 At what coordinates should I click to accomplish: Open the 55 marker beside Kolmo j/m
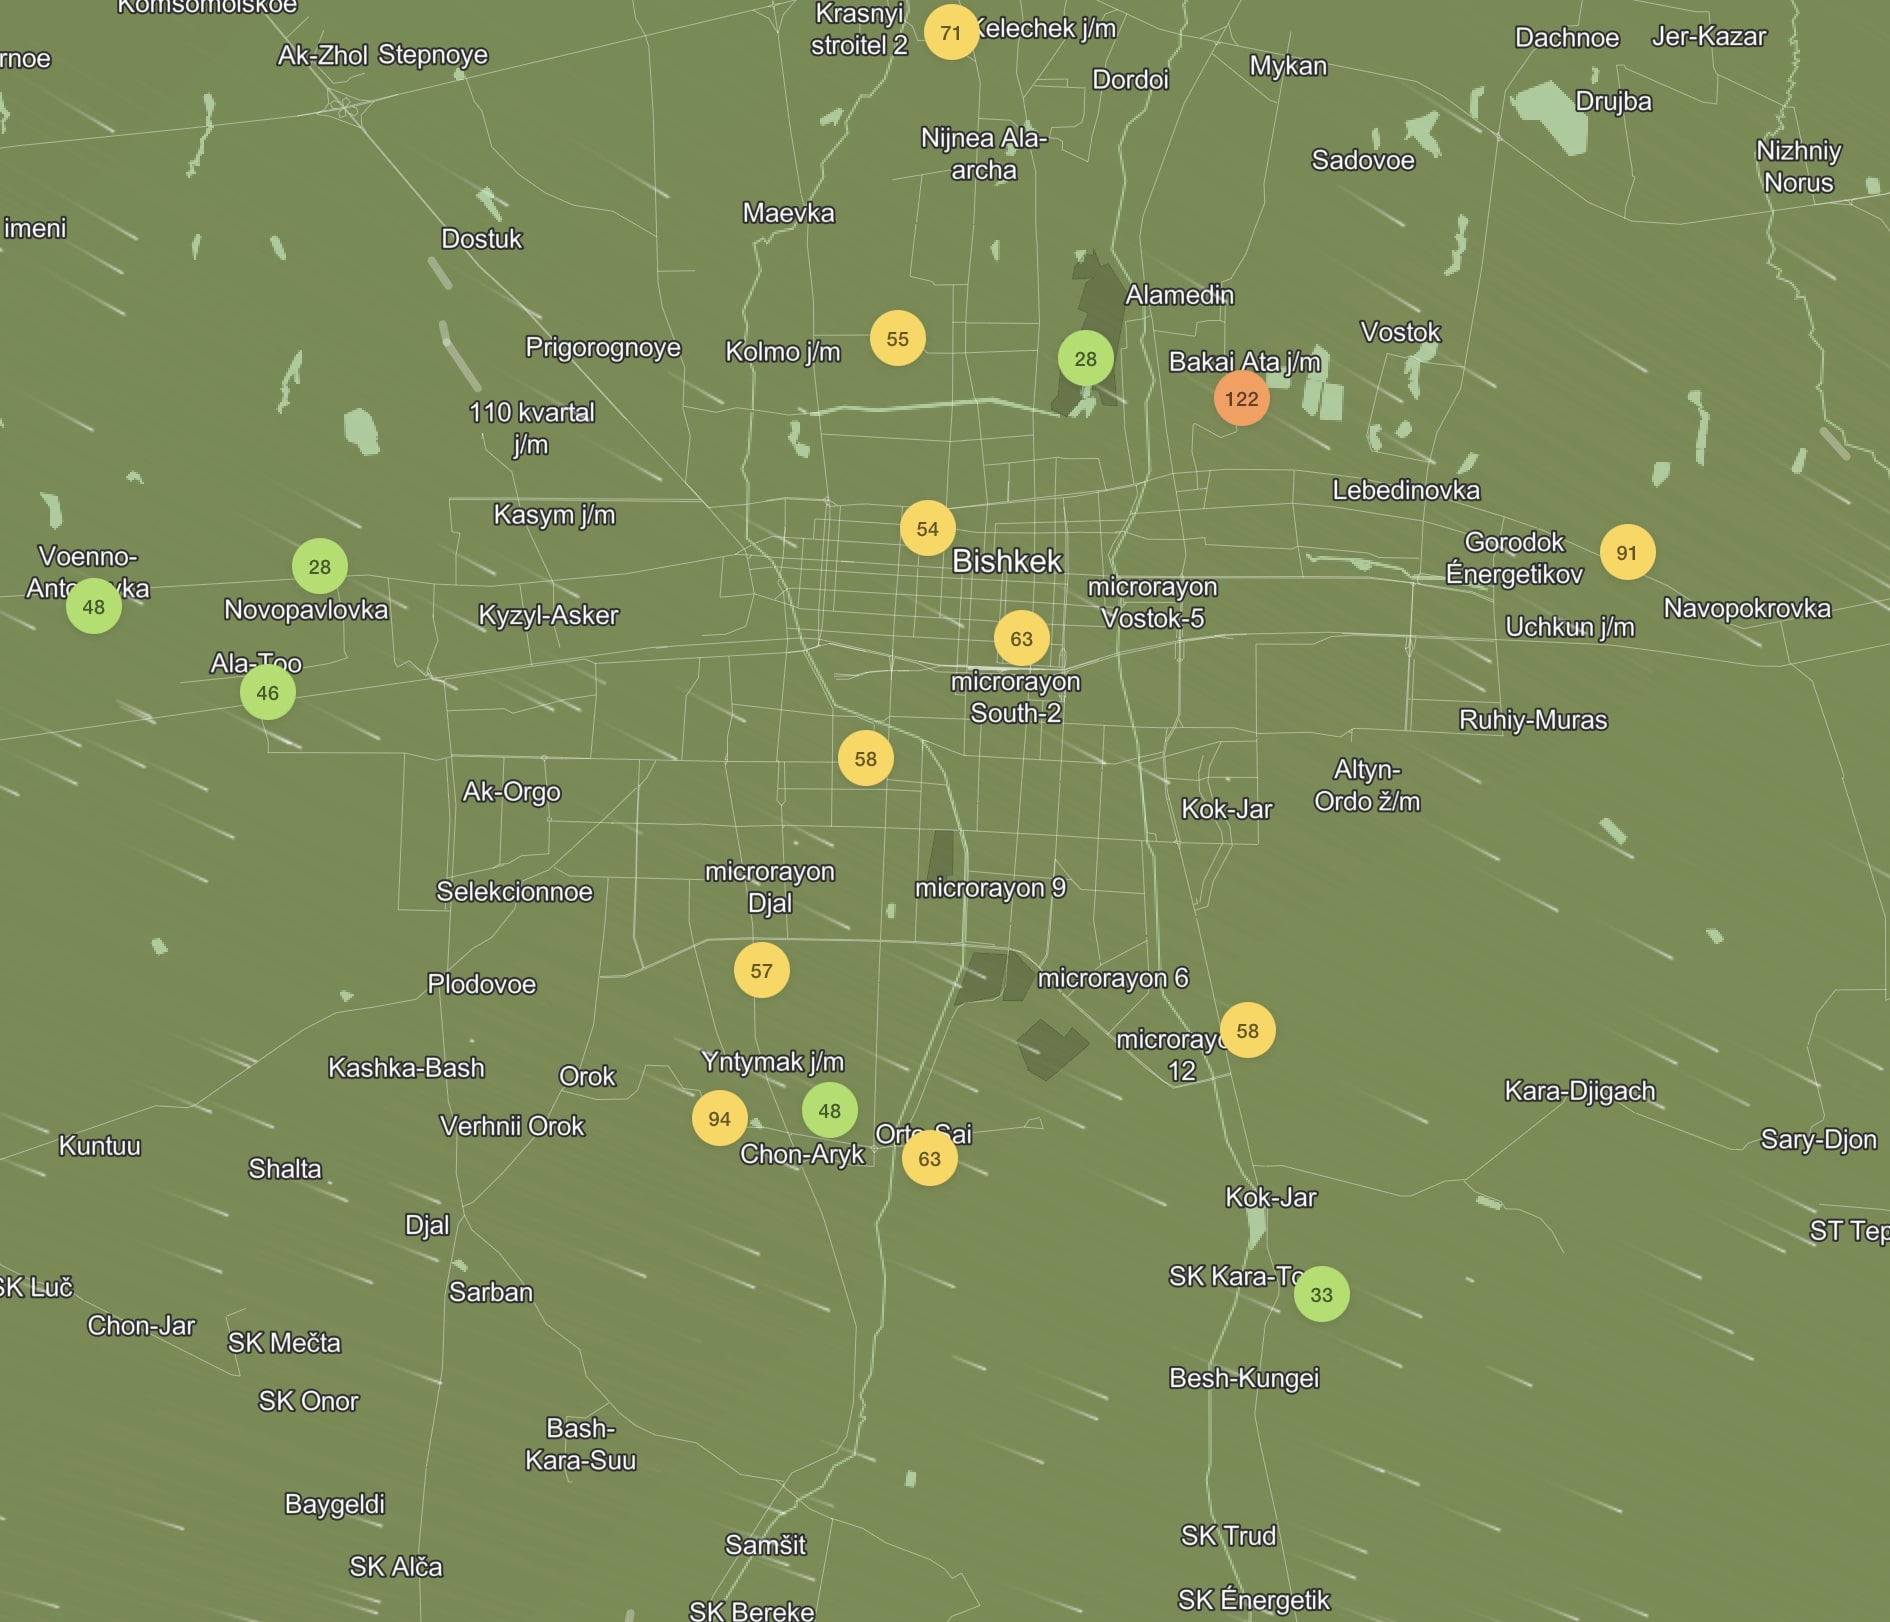click(897, 339)
